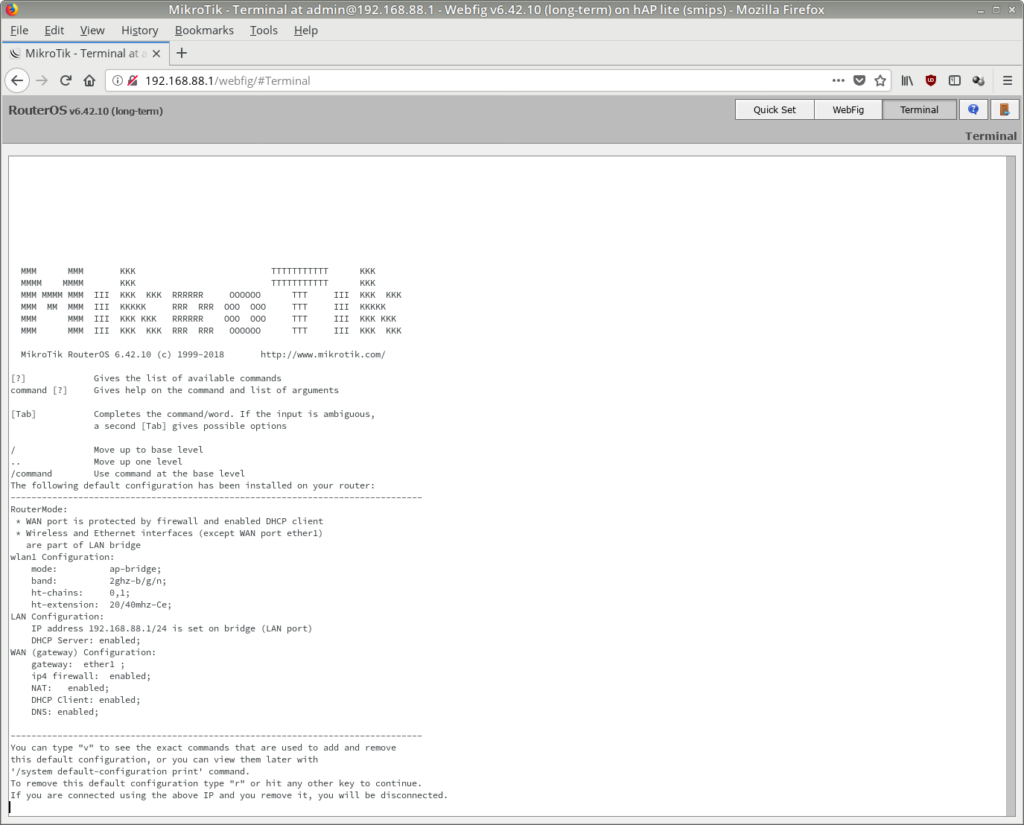Open the Firefox Library
This screenshot has width=1024, height=825.
tap(907, 80)
